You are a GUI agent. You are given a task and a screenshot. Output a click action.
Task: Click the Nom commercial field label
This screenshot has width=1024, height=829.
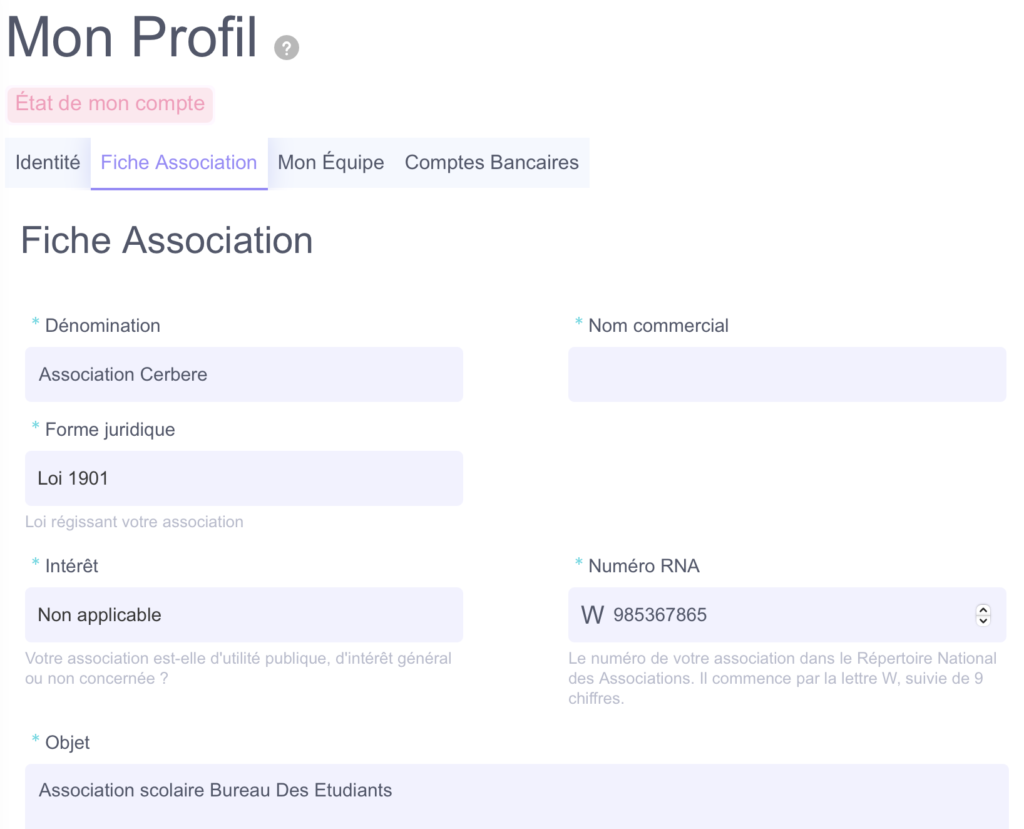[658, 325]
